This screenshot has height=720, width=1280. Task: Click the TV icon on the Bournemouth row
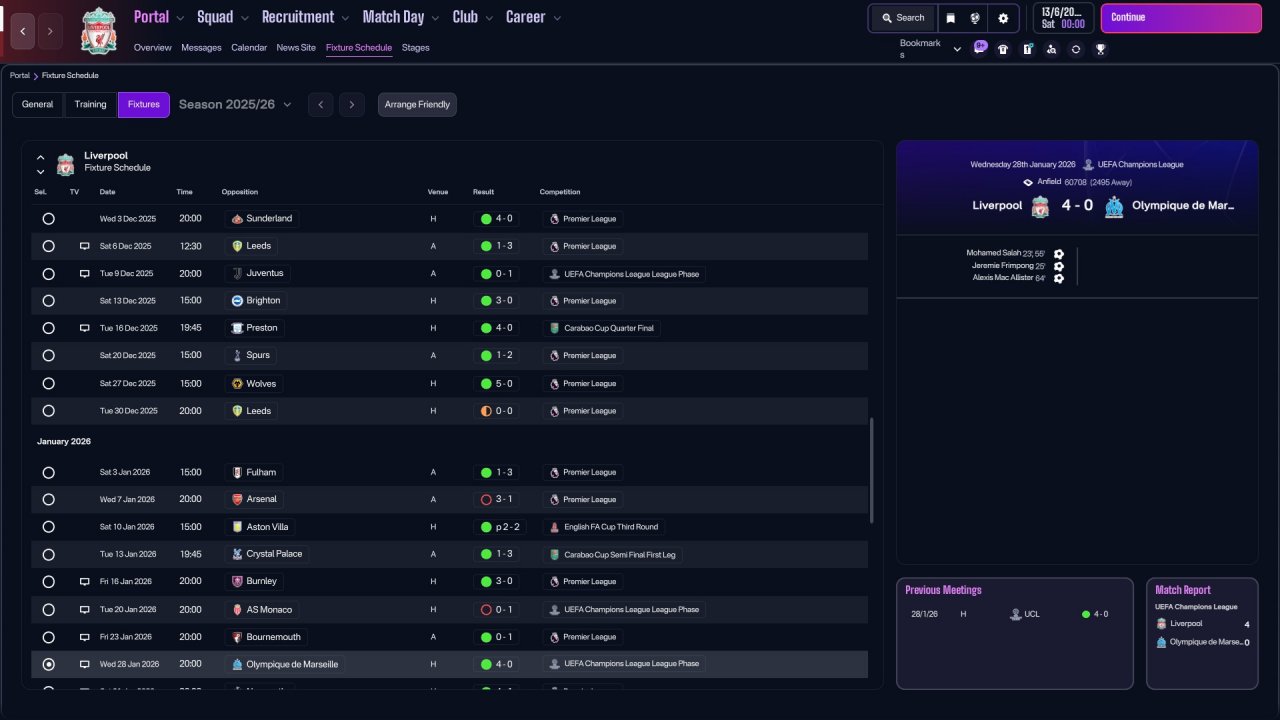[85, 637]
